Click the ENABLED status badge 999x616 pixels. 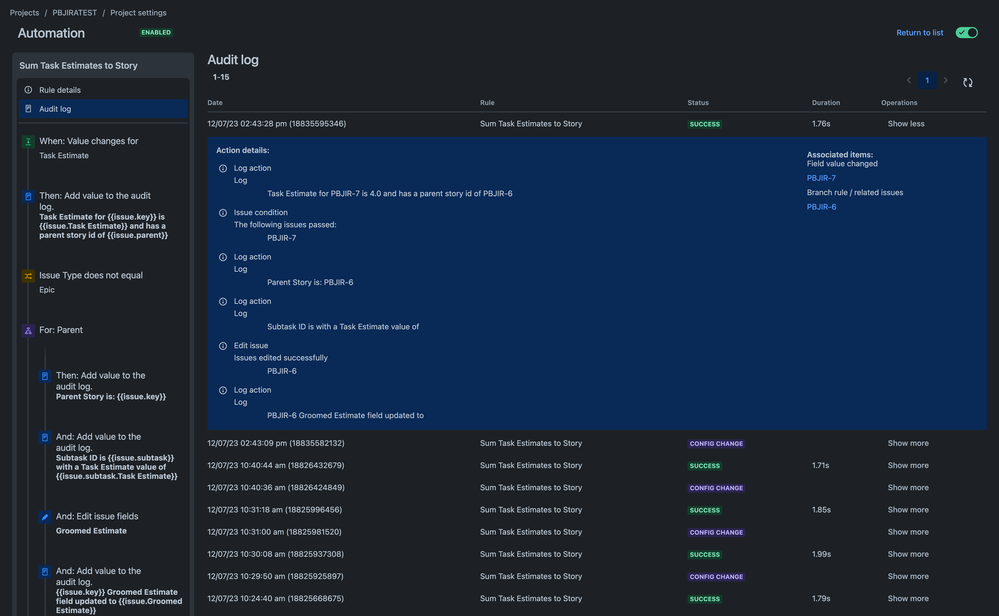156,32
